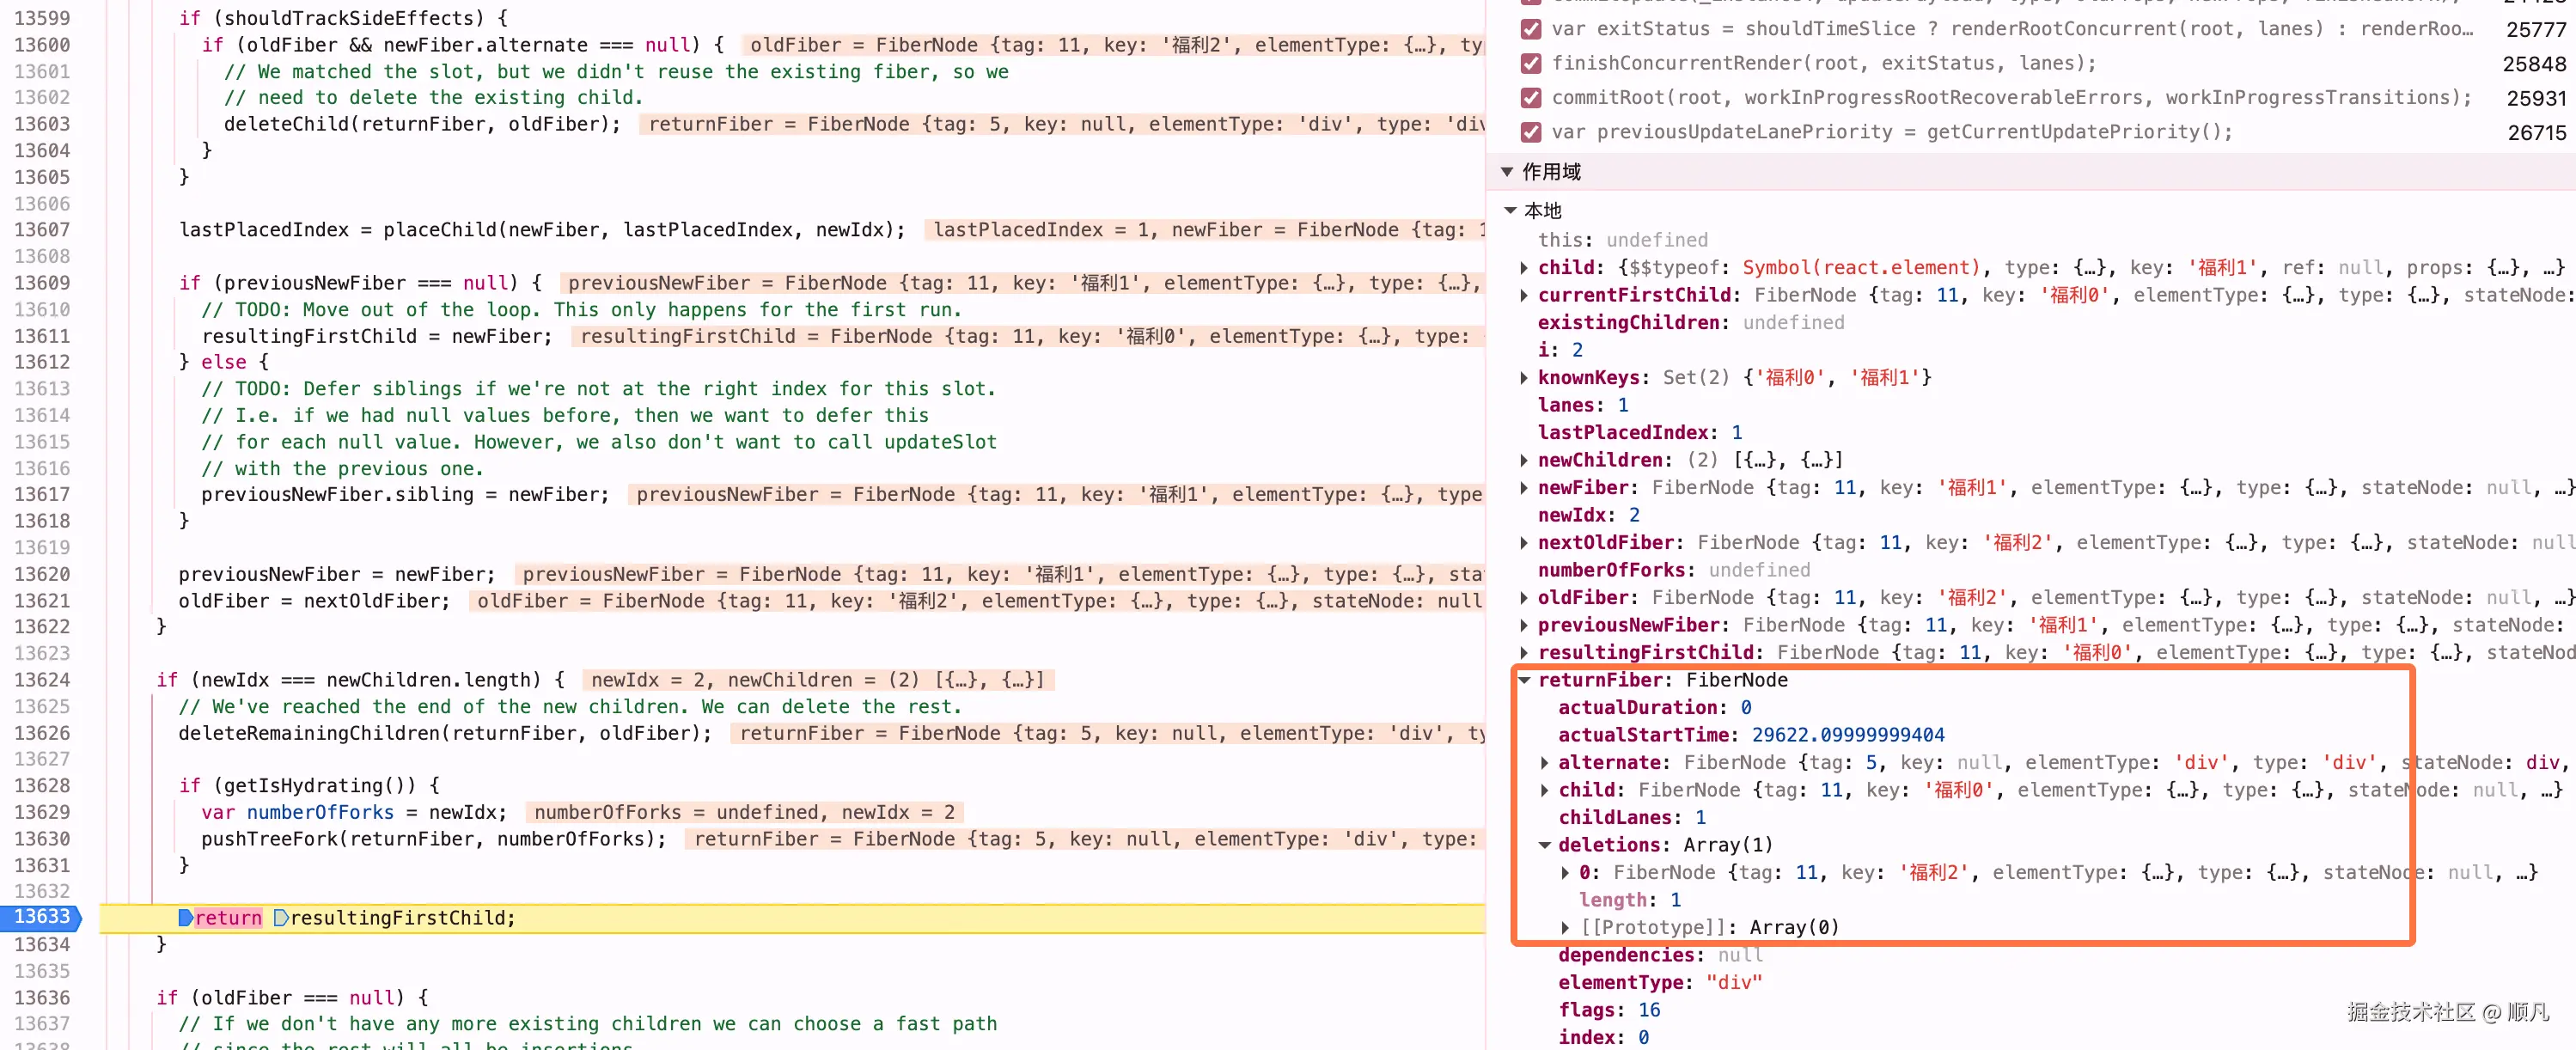Toggle the commitRoot breakpoint checkbox
Image resolution: width=2576 pixels, height=1050 pixels.
click(1530, 98)
